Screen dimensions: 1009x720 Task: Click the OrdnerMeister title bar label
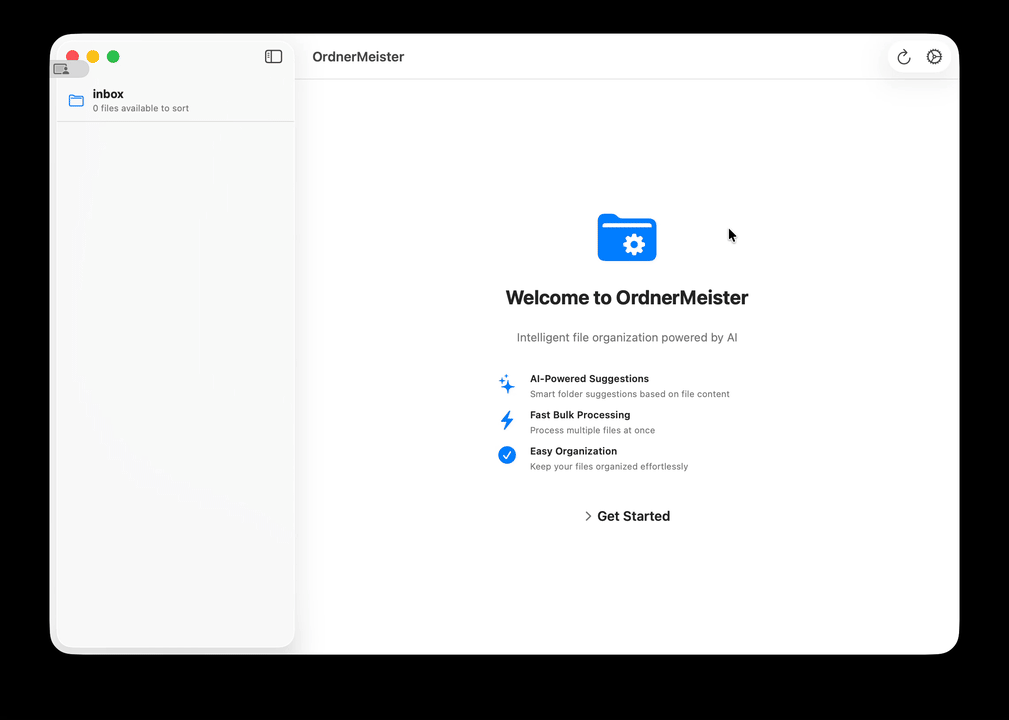[x=358, y=57]
